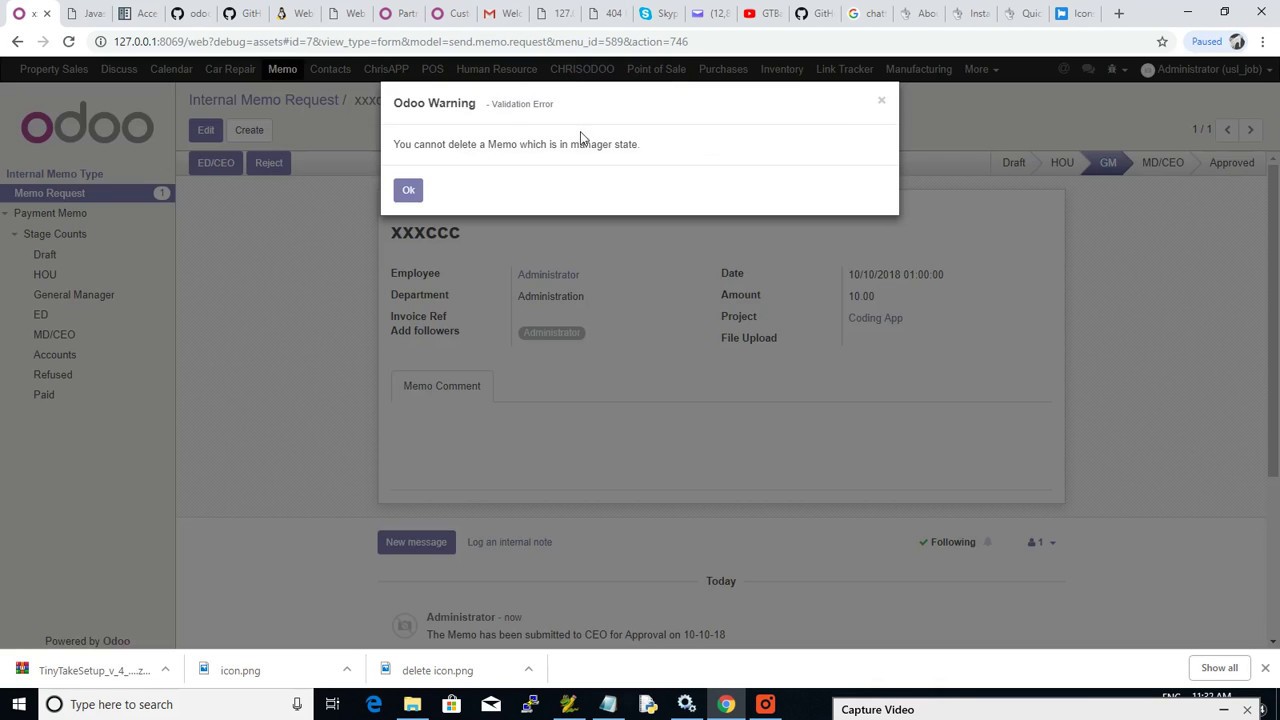1280x720 pixels.
Task: Click the browser address bar URL
Action: click(400, 42)
